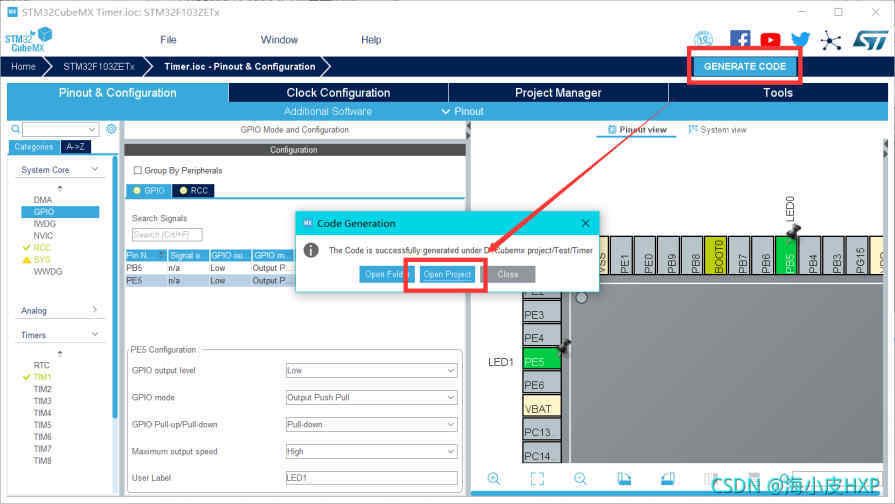Screen dimensions: 895x504
Task: Click the STM32 CubeMX logo
Action: click(x=29, y=40)
